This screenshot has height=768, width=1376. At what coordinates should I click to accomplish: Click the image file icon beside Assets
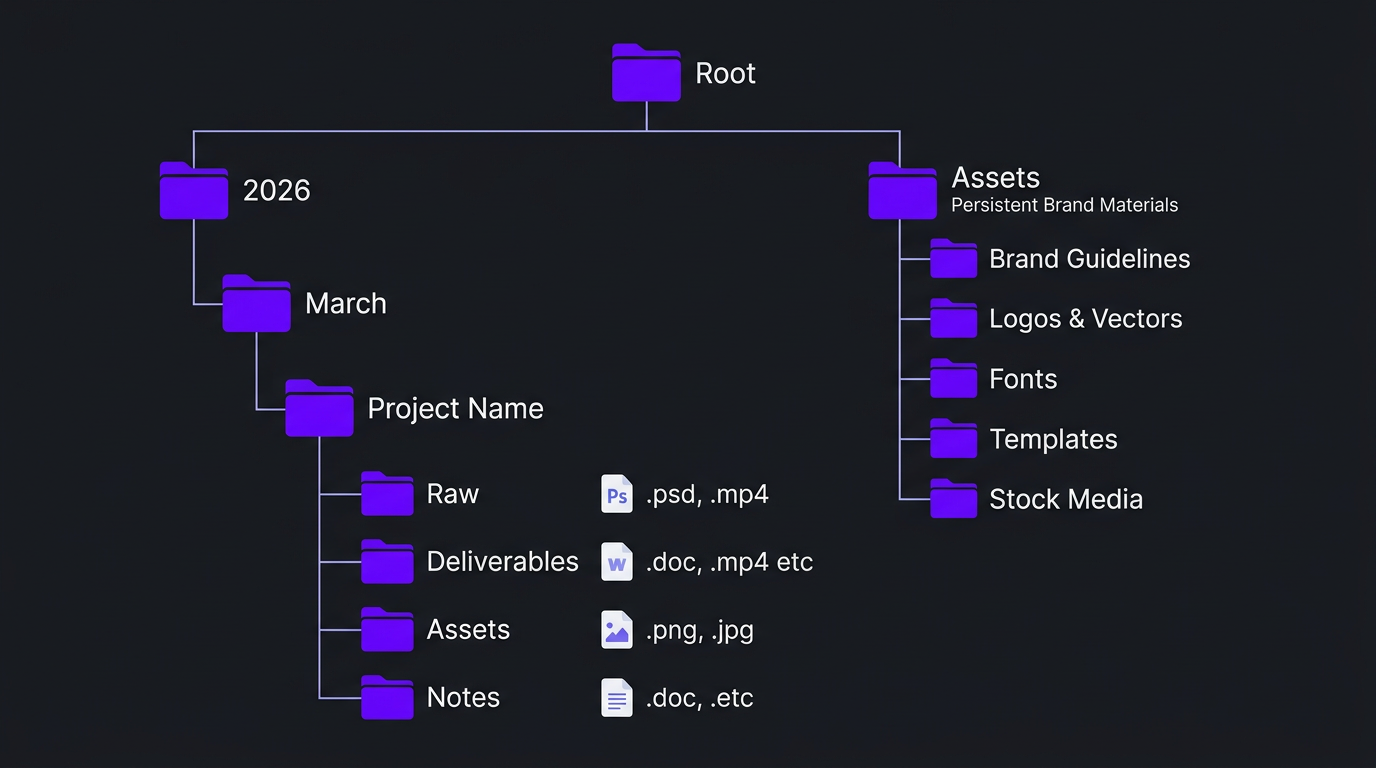617,629
